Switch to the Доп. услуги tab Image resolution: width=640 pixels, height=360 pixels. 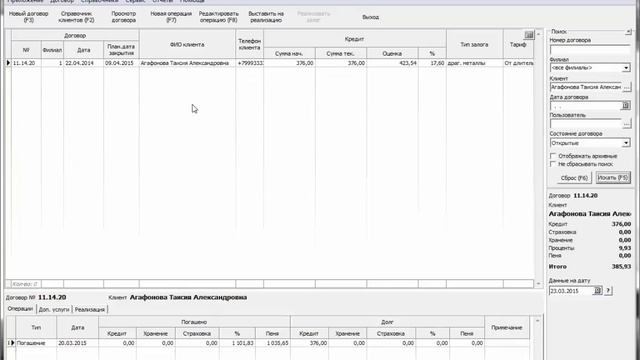(54, 309)
